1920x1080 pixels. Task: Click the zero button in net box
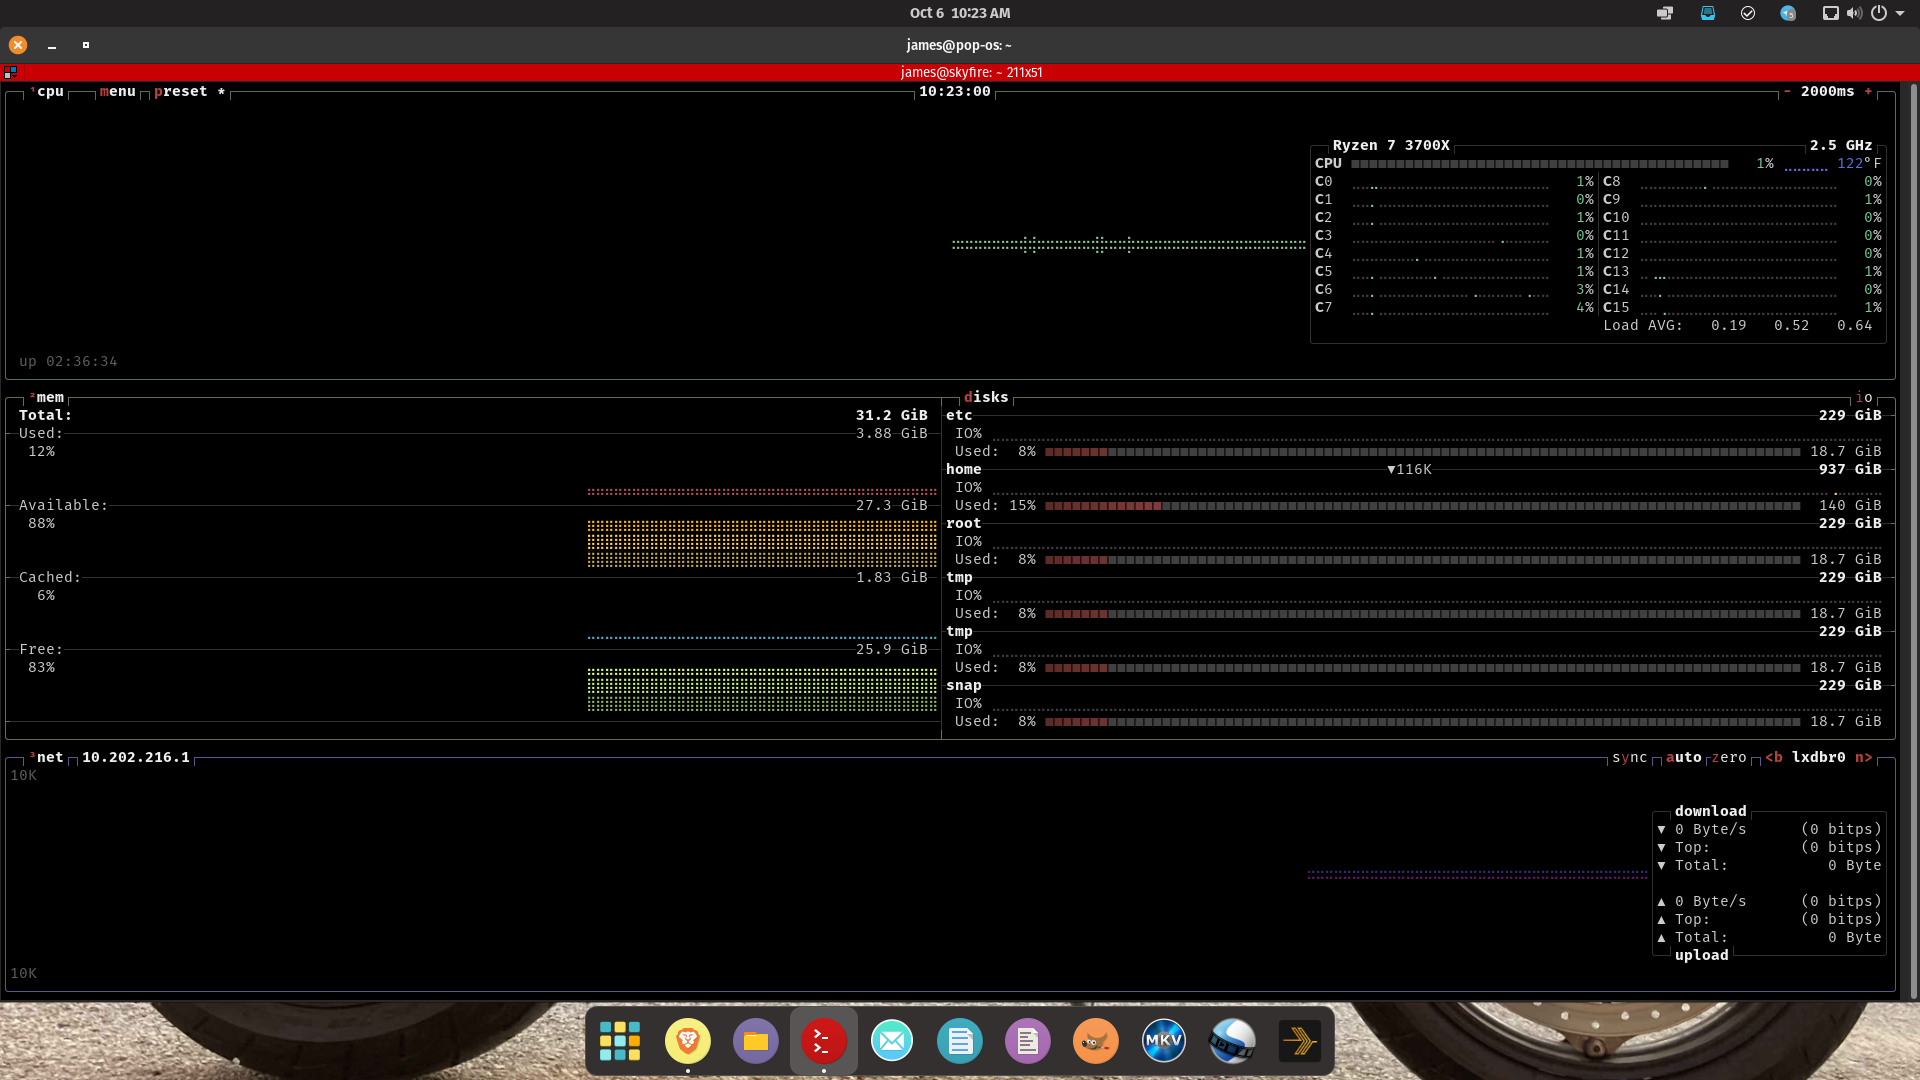1729,757
